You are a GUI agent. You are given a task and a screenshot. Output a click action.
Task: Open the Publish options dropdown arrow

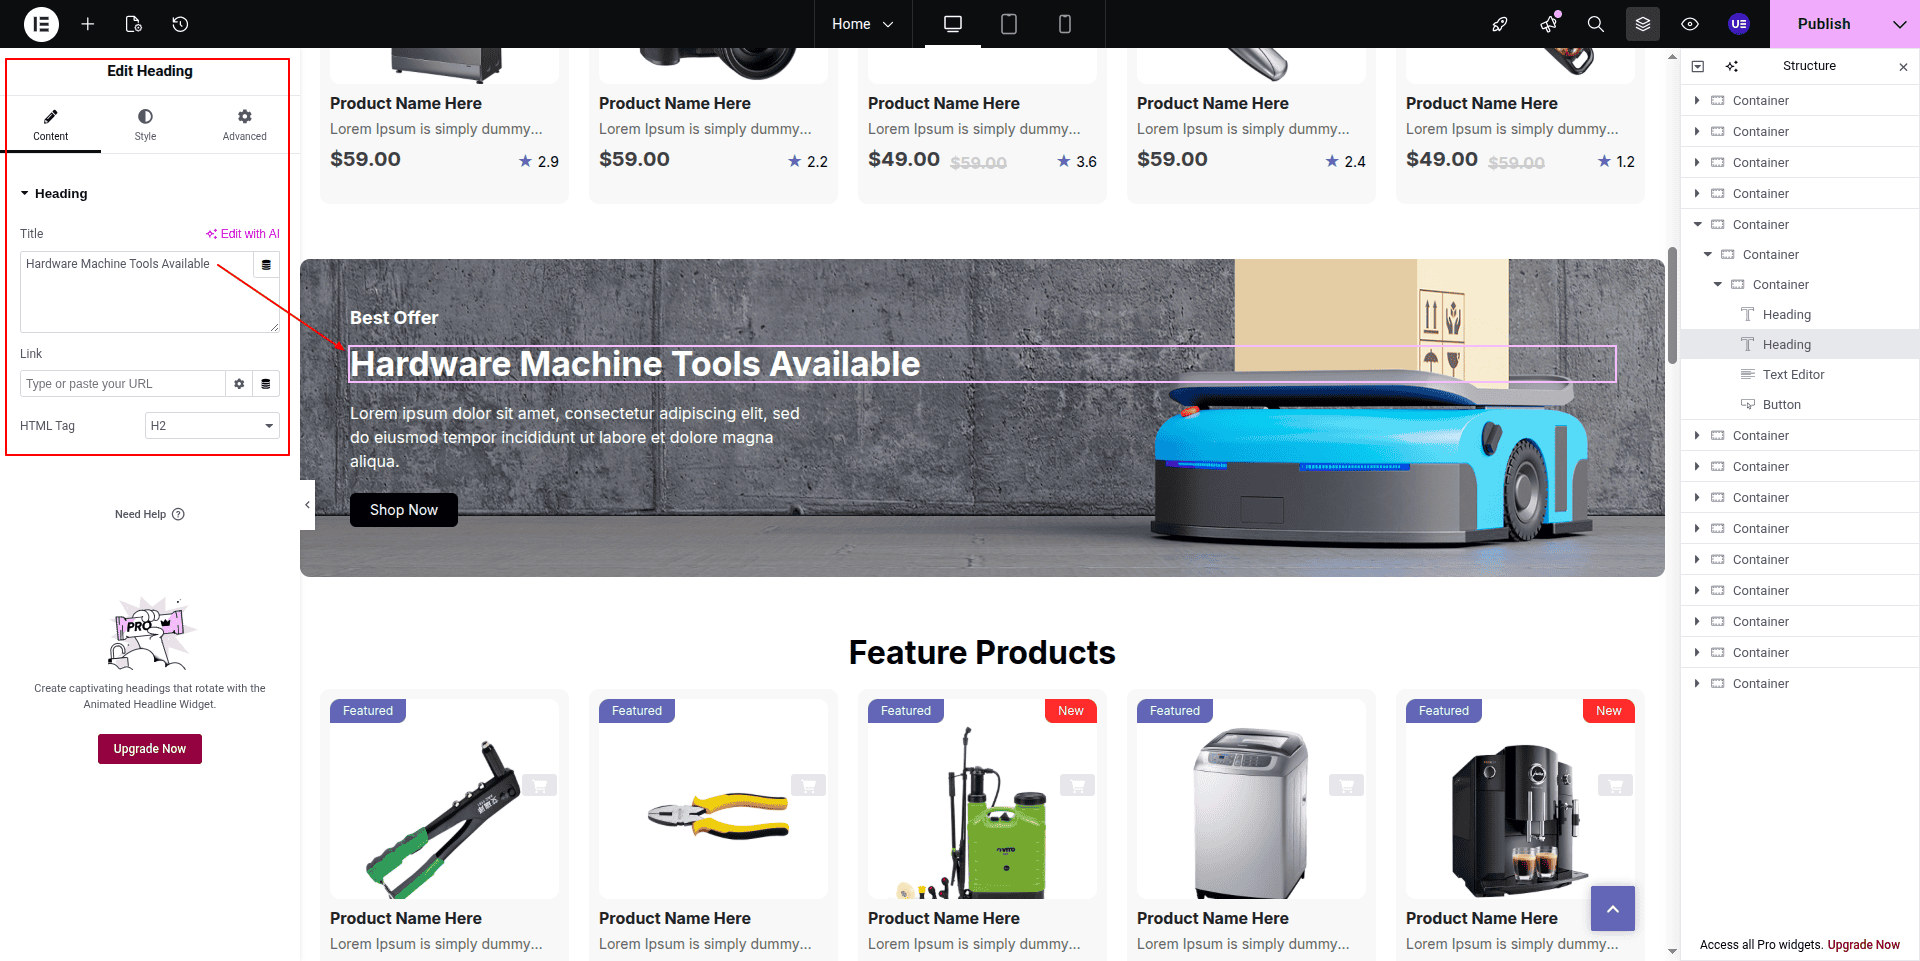[x=1899, y=24]
